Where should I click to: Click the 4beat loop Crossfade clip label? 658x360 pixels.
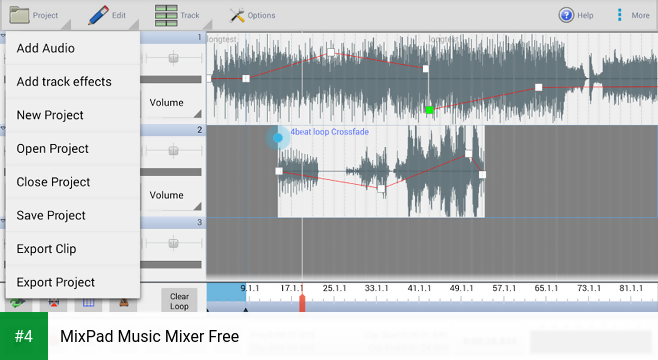330,132
